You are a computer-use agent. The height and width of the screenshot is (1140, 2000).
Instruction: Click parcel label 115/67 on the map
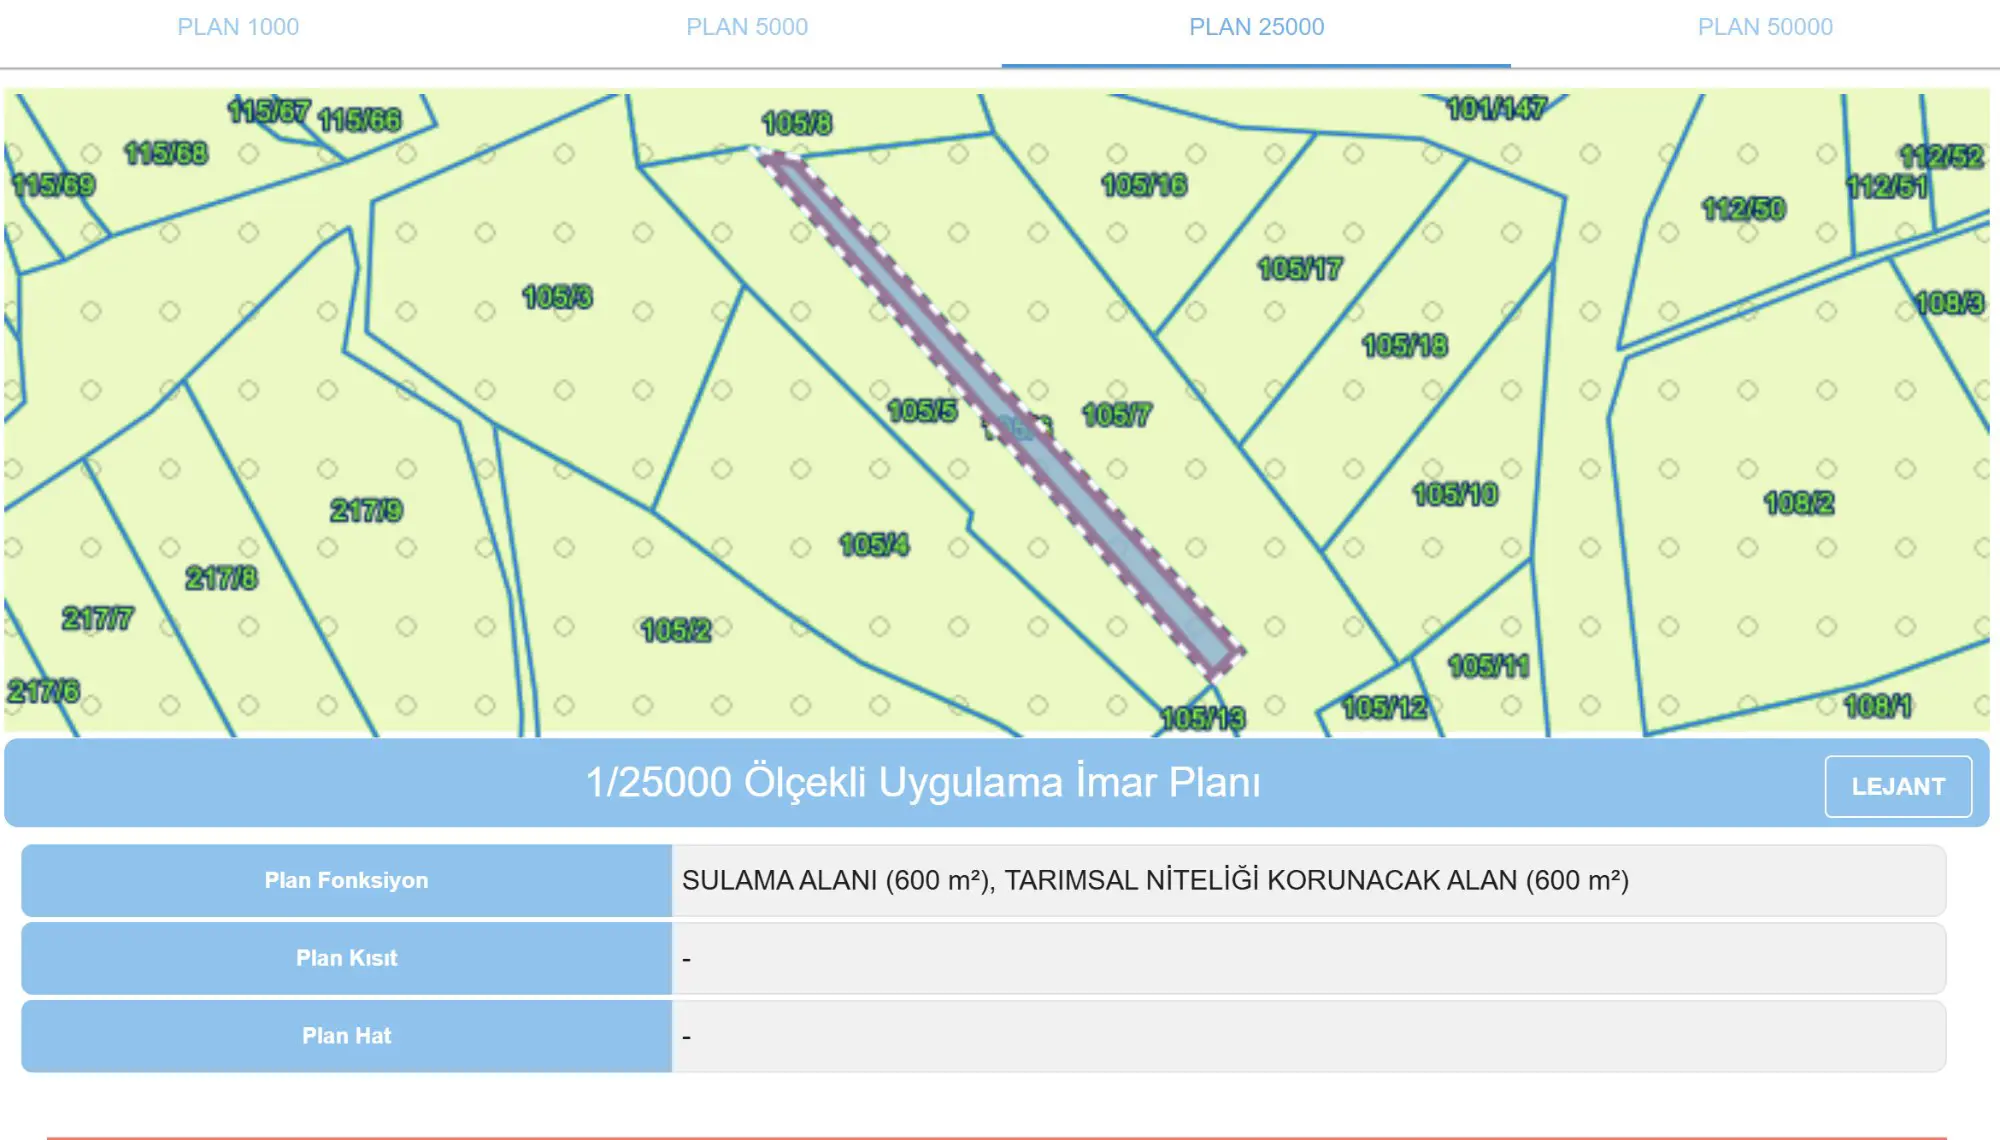[x=269, y=110]
